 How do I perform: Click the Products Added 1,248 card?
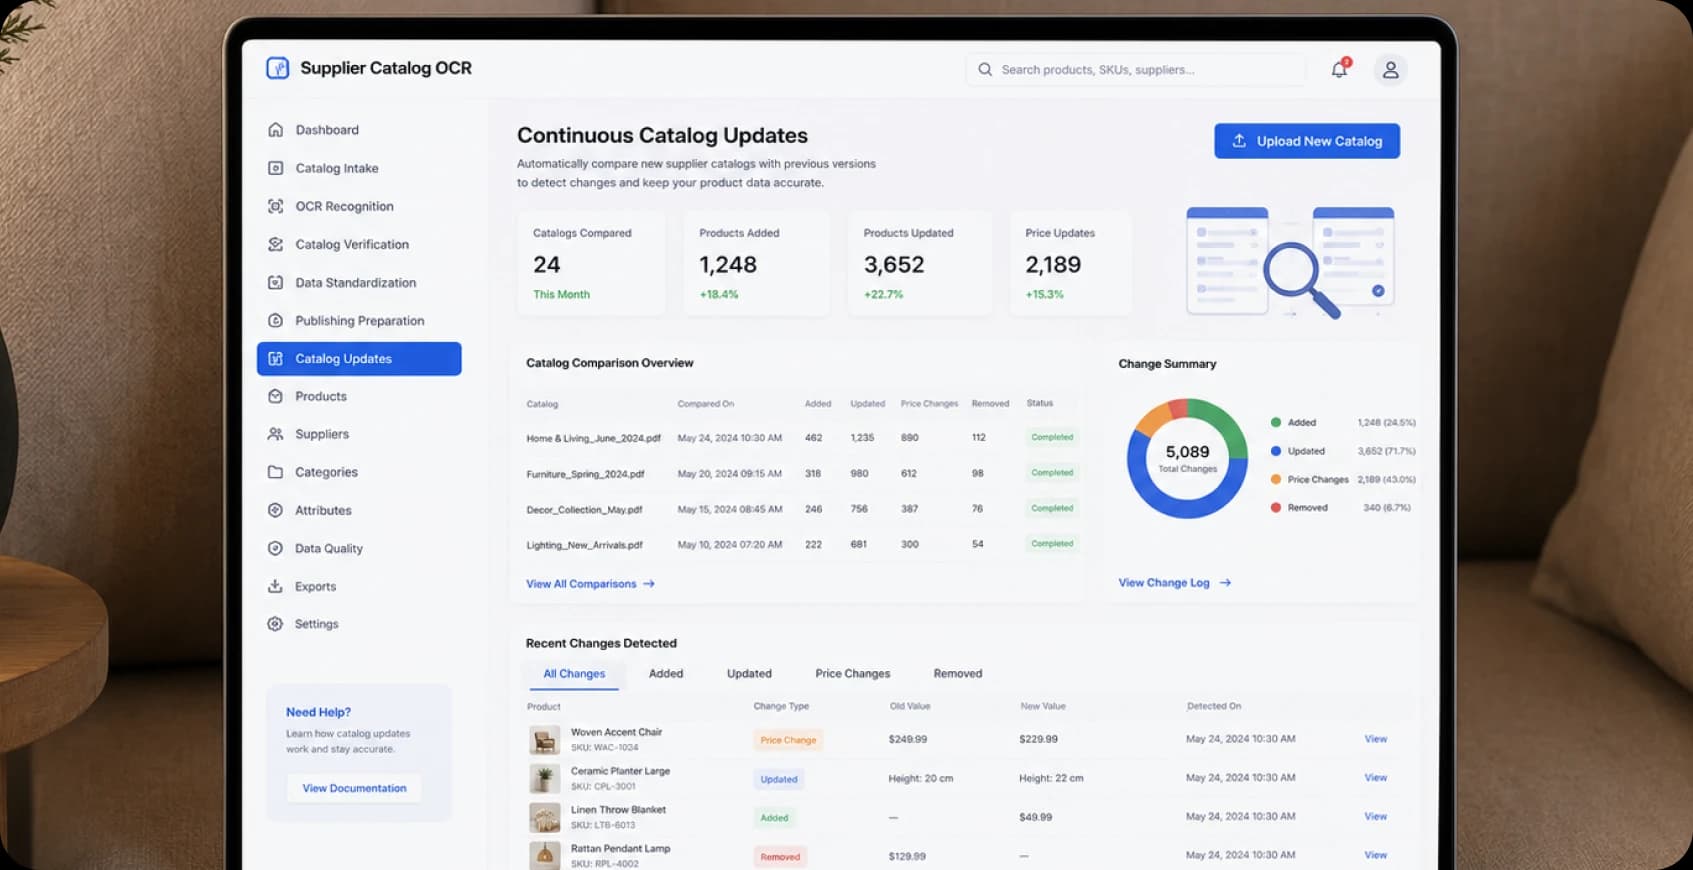pyautogui.click(x=756, y=263)
